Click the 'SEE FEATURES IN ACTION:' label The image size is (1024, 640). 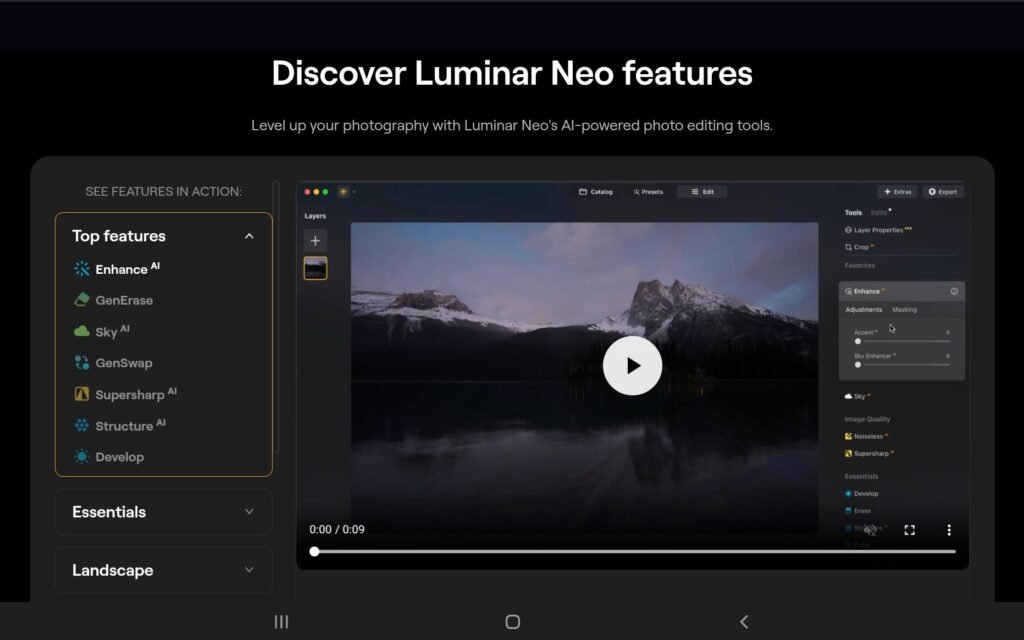163,191
